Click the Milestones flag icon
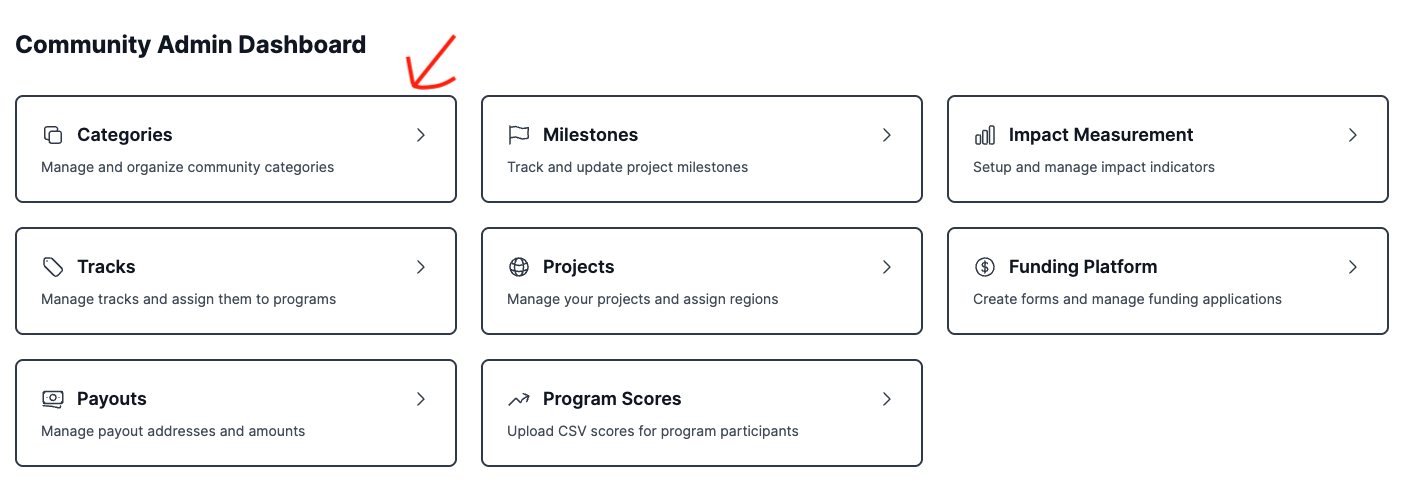This screenshot has height=502, width=1423. click(x=519, y=135)
